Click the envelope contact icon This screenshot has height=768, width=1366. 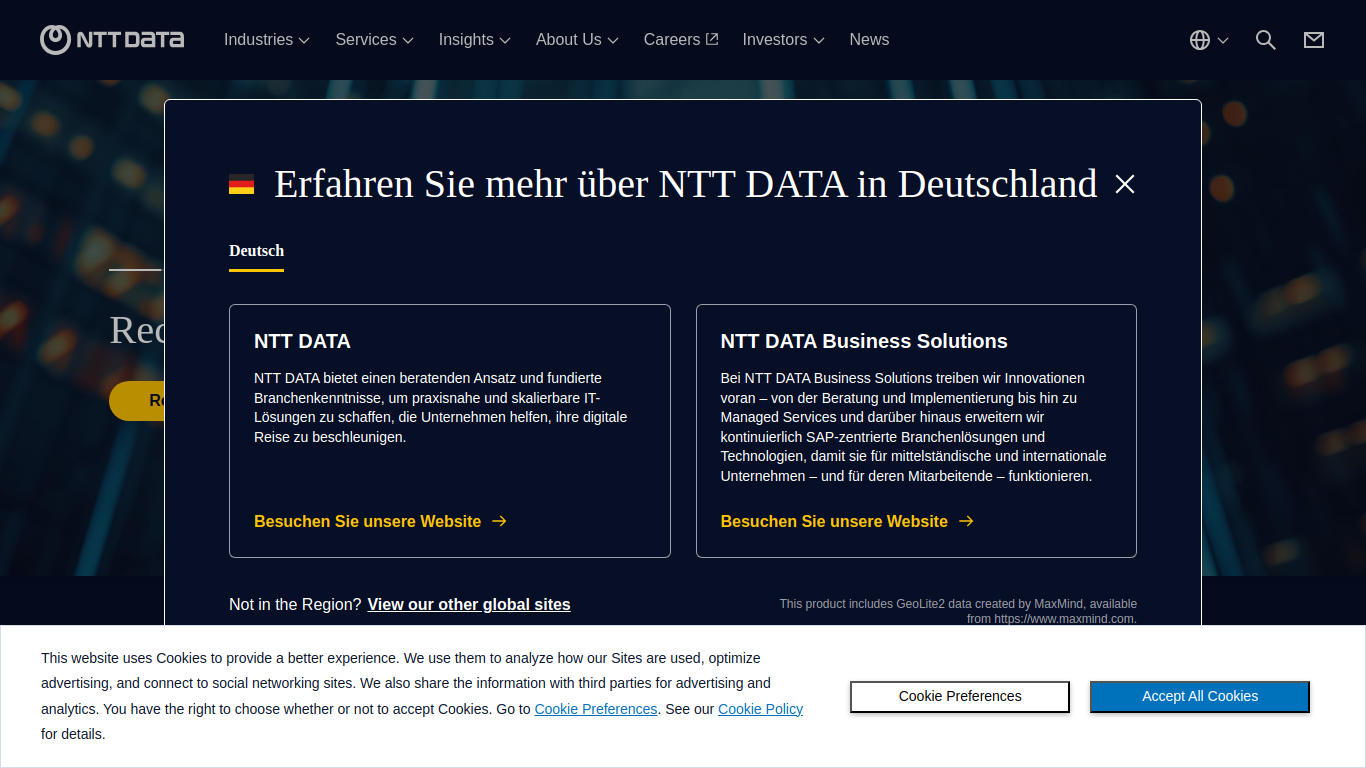pyautogui.click(x=1314, y=40)
